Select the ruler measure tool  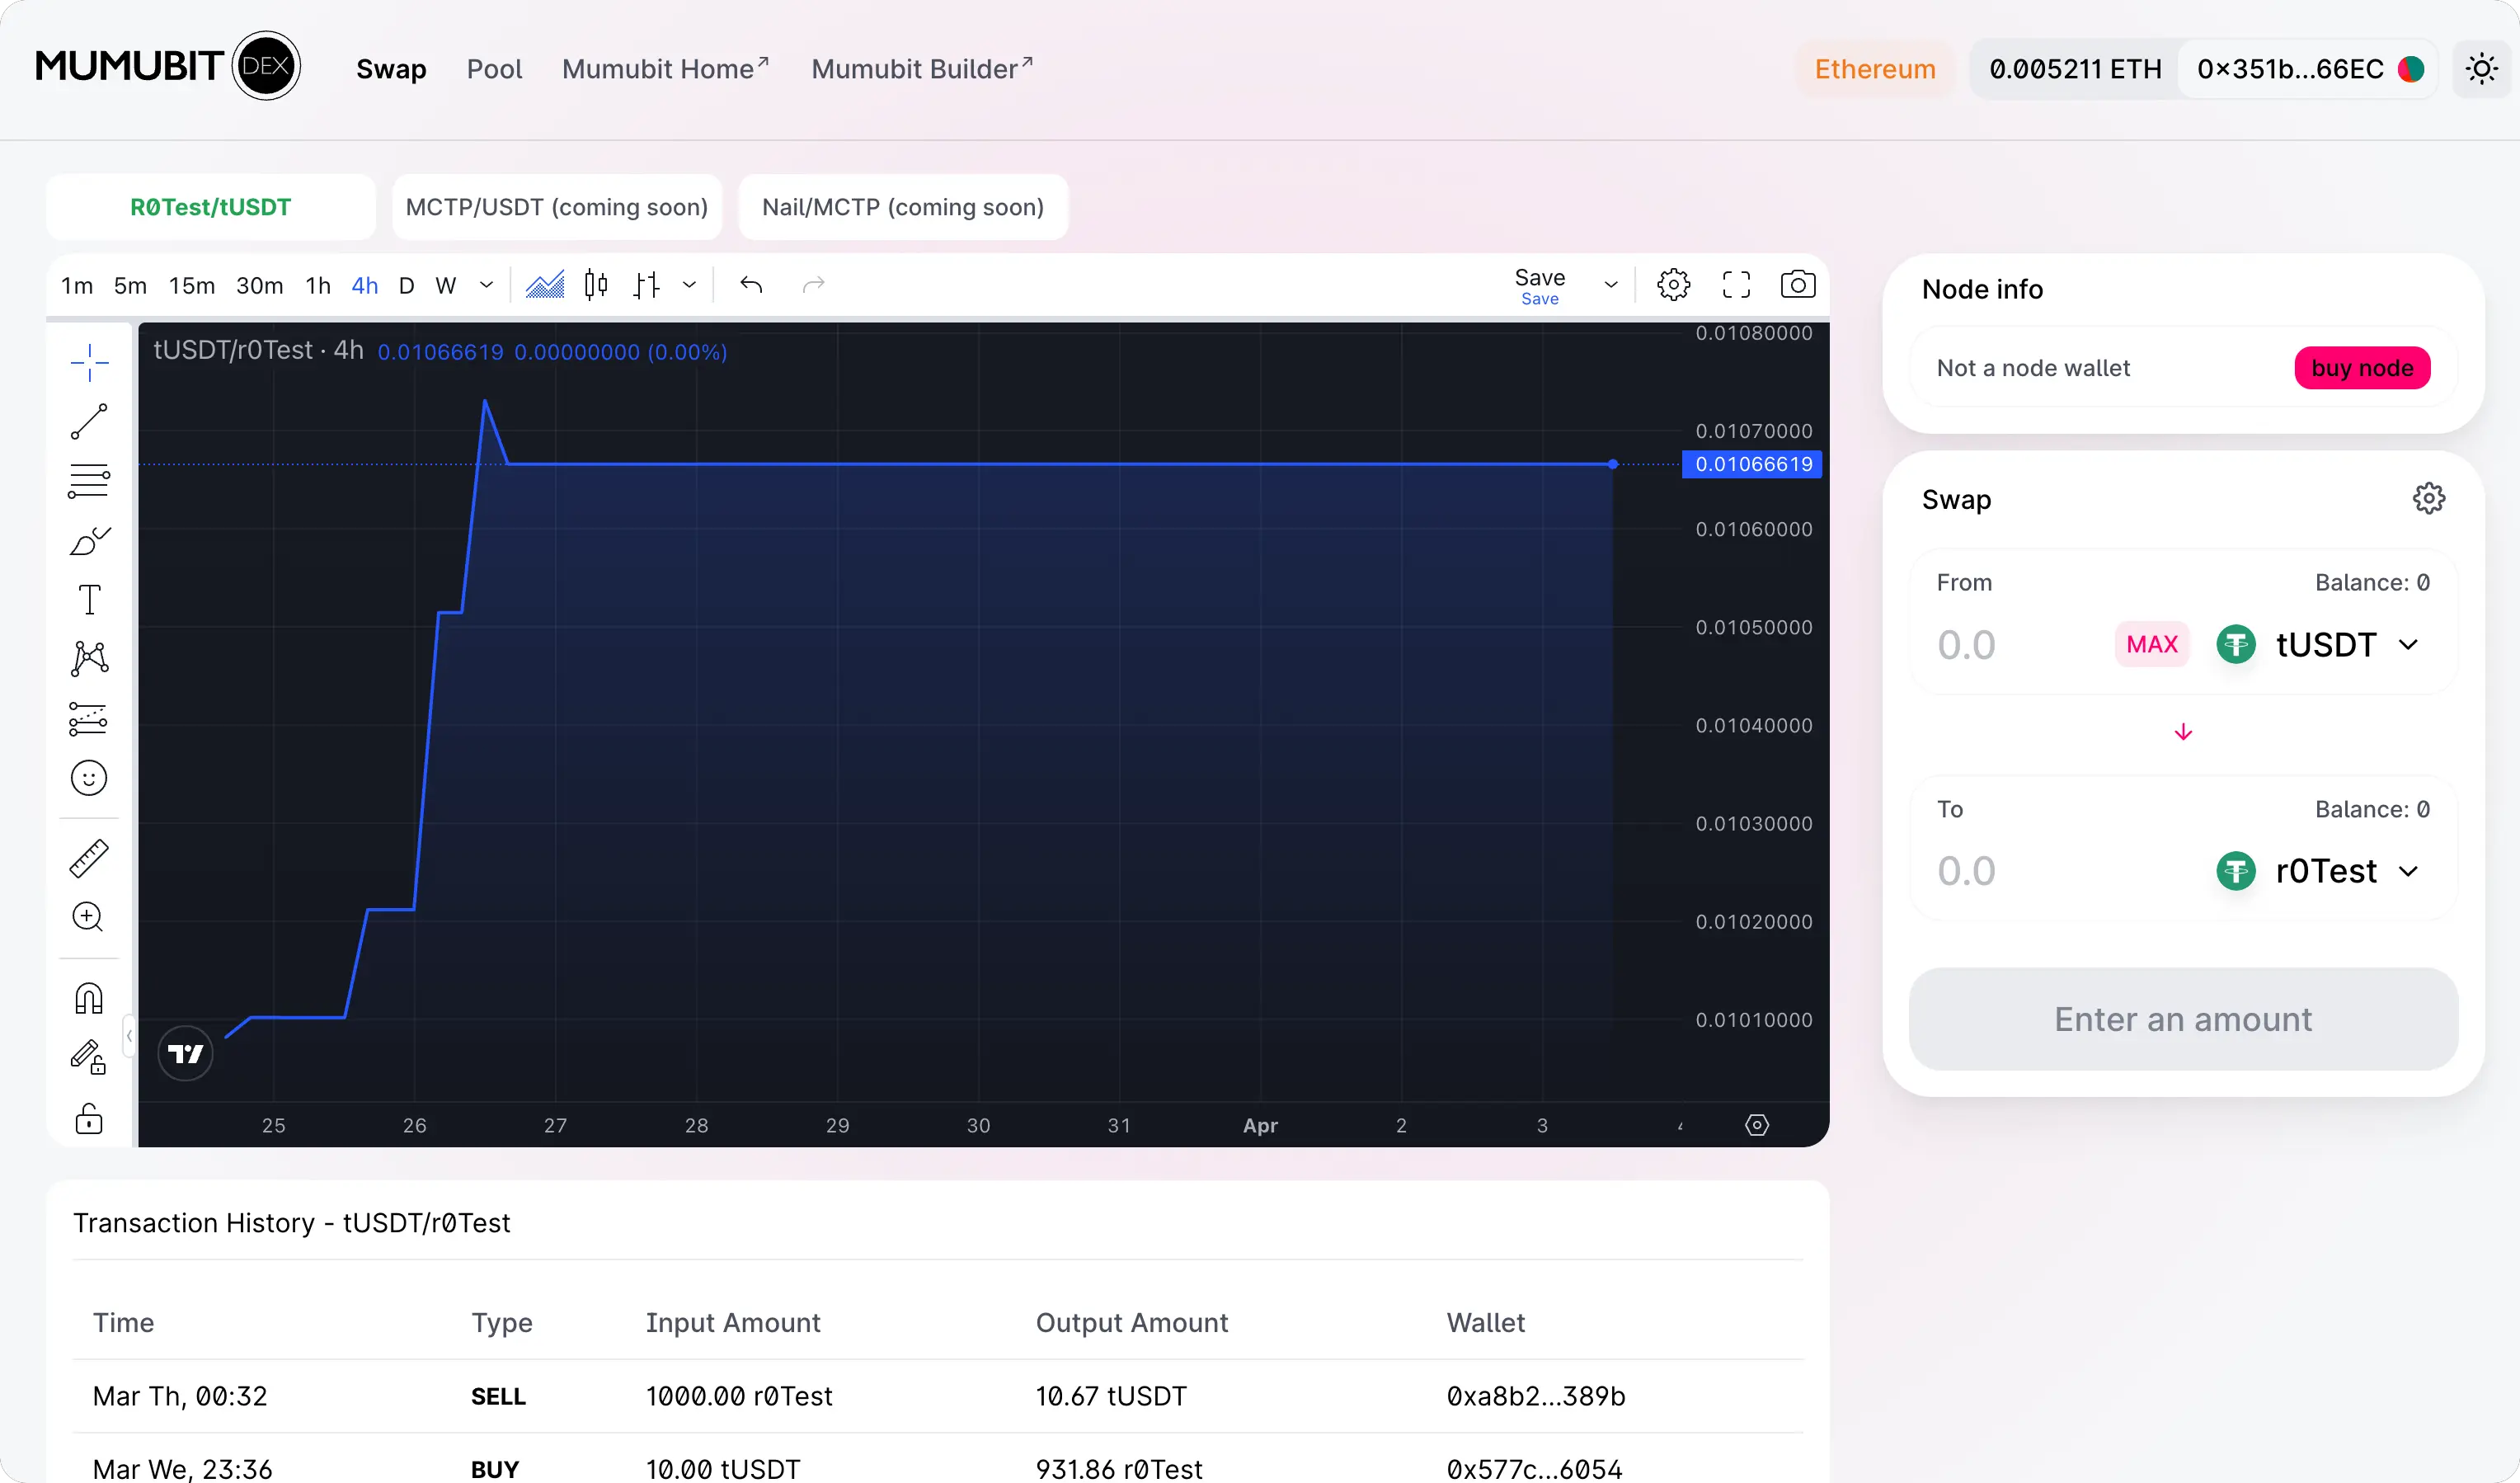coord(89,858)
